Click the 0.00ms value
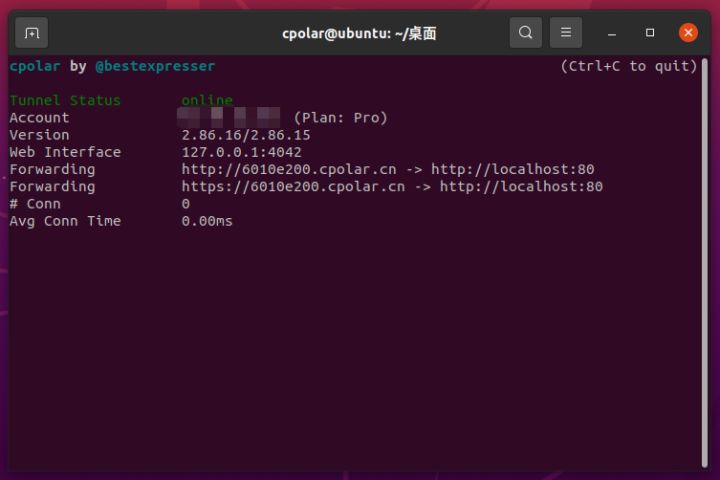 pyautogui.click(x=207, y=221)
